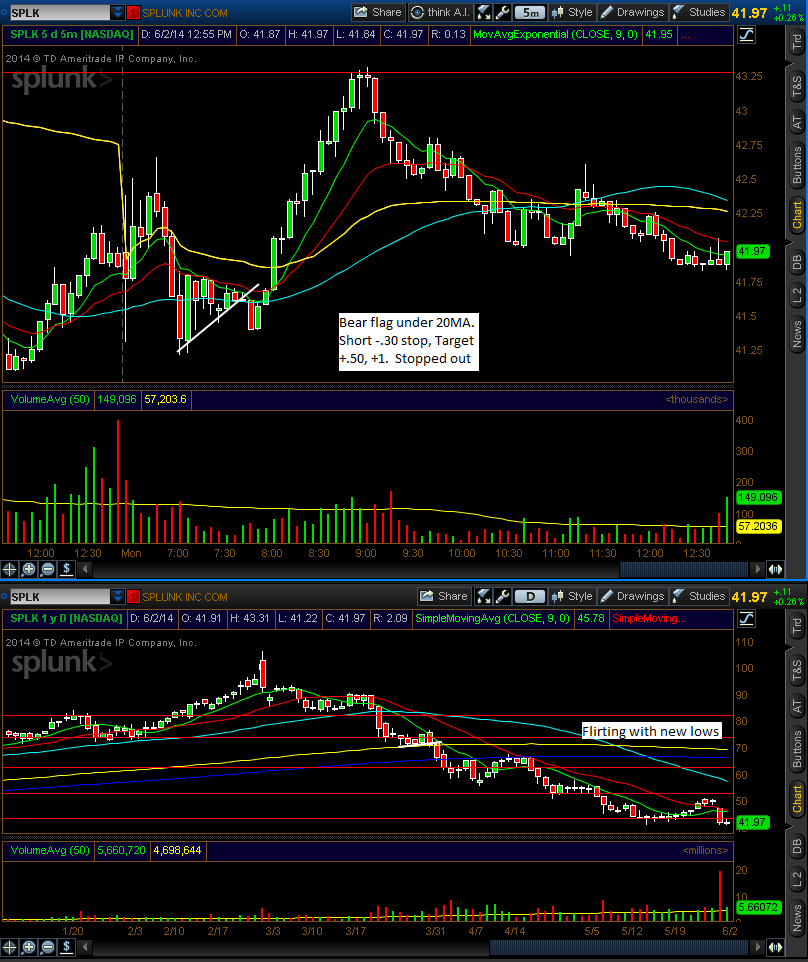Click the chart mode curve icon on 5m chart
This screenshot has height=962, width=808.
click(x=747, y=35)
